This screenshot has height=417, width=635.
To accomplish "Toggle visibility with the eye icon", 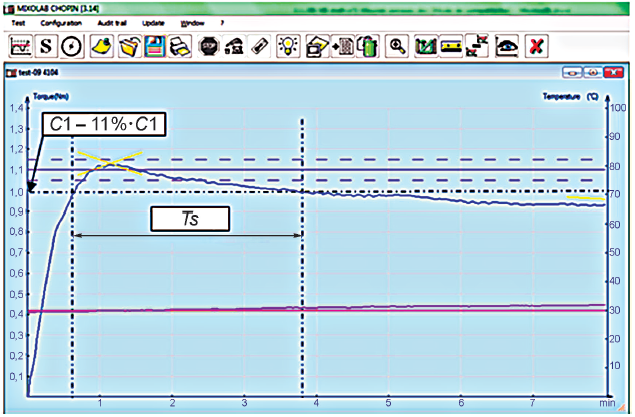I will click(x=507, y=45).
